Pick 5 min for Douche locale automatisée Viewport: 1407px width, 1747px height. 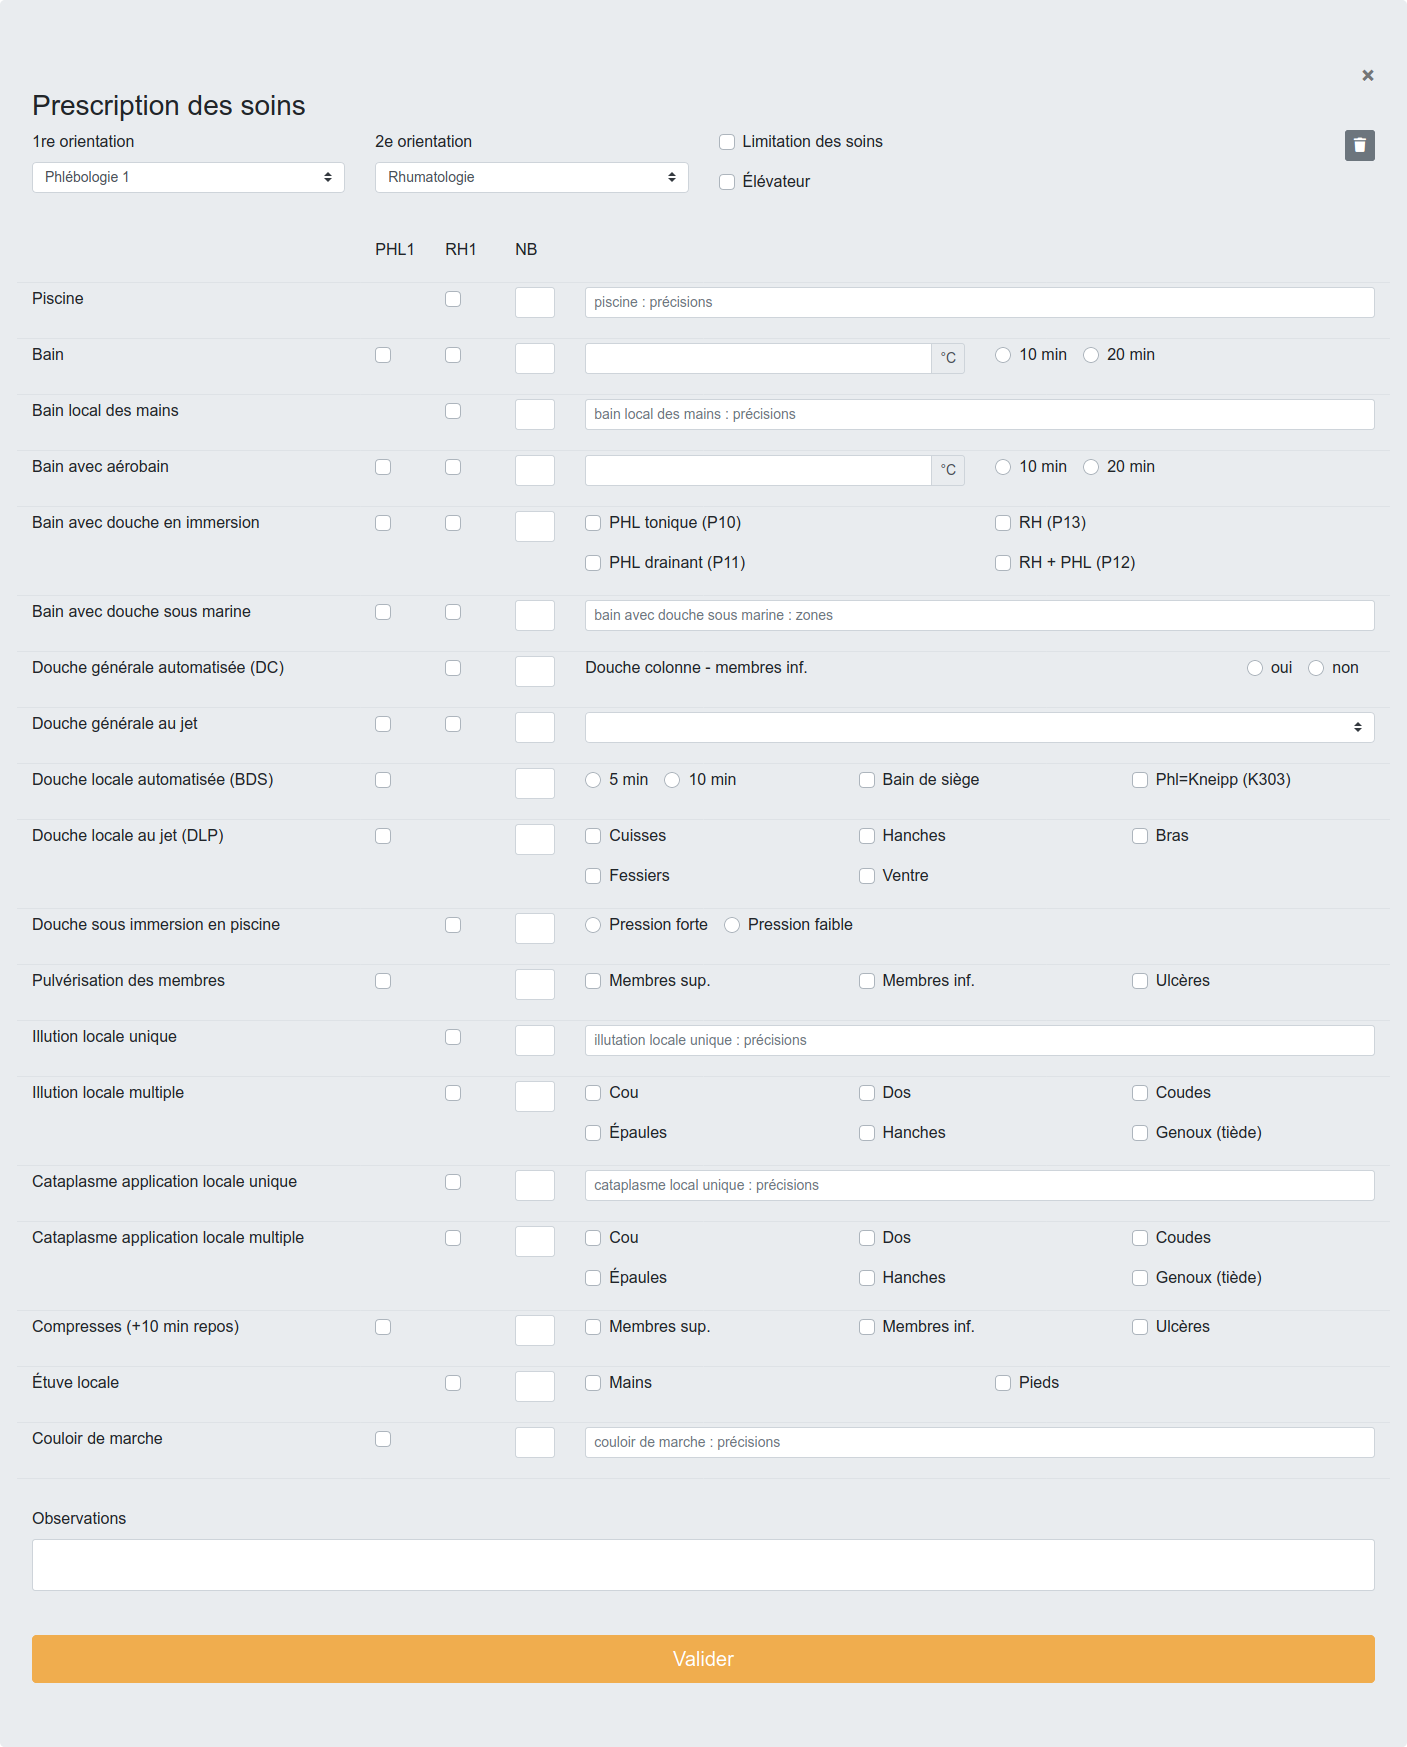pyautogui.click(x=593, y=780)
